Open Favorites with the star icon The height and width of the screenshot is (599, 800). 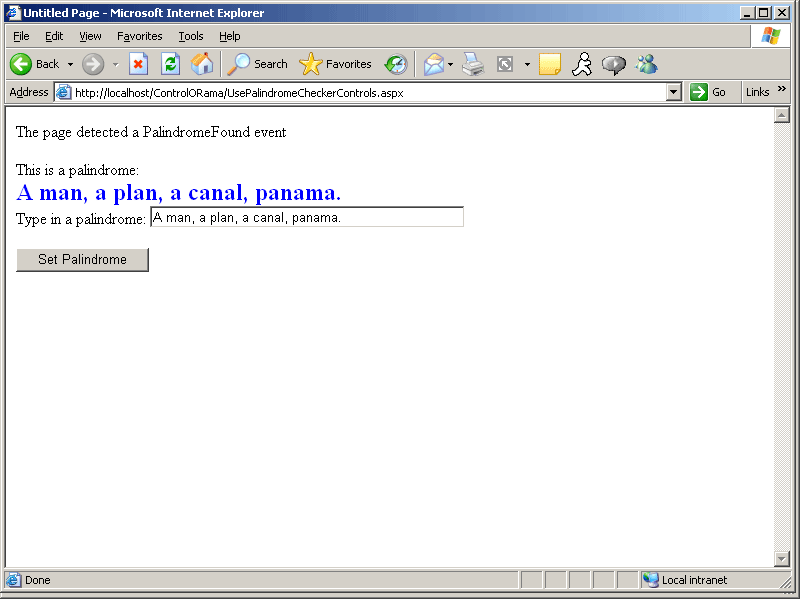coord(335,64)
